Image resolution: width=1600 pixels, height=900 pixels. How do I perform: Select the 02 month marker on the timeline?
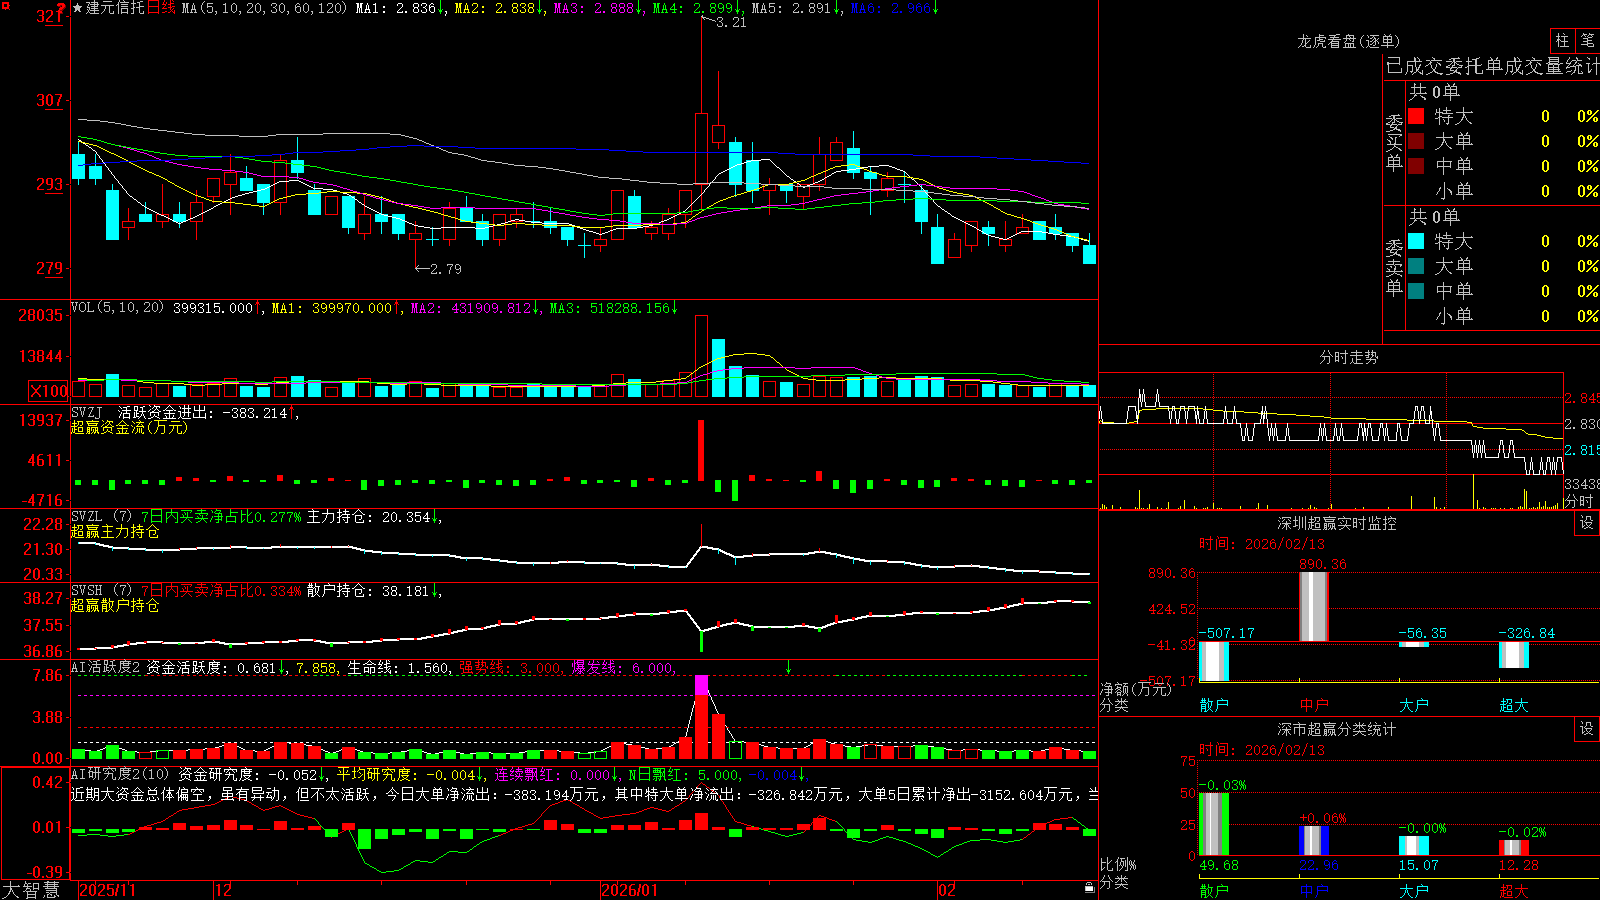947,890
